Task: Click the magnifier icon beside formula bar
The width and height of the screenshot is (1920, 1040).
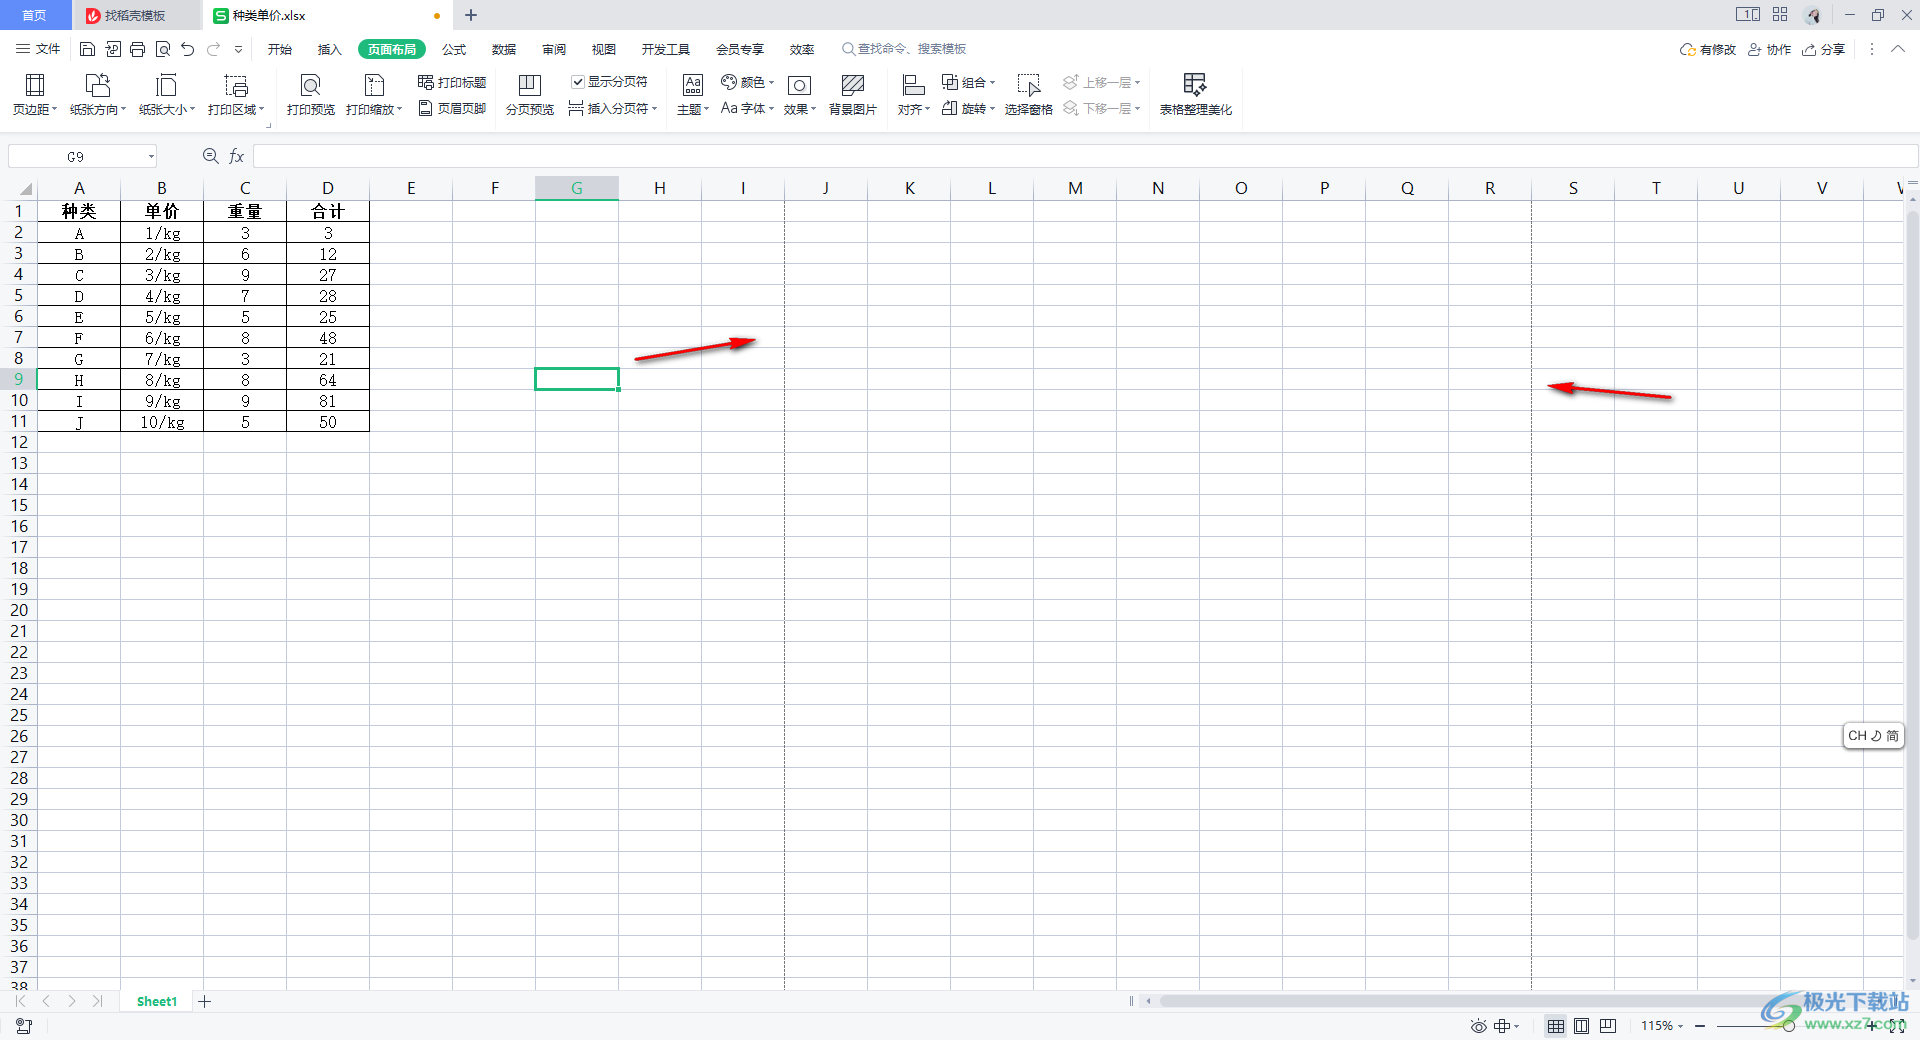Action: [210, 156]
